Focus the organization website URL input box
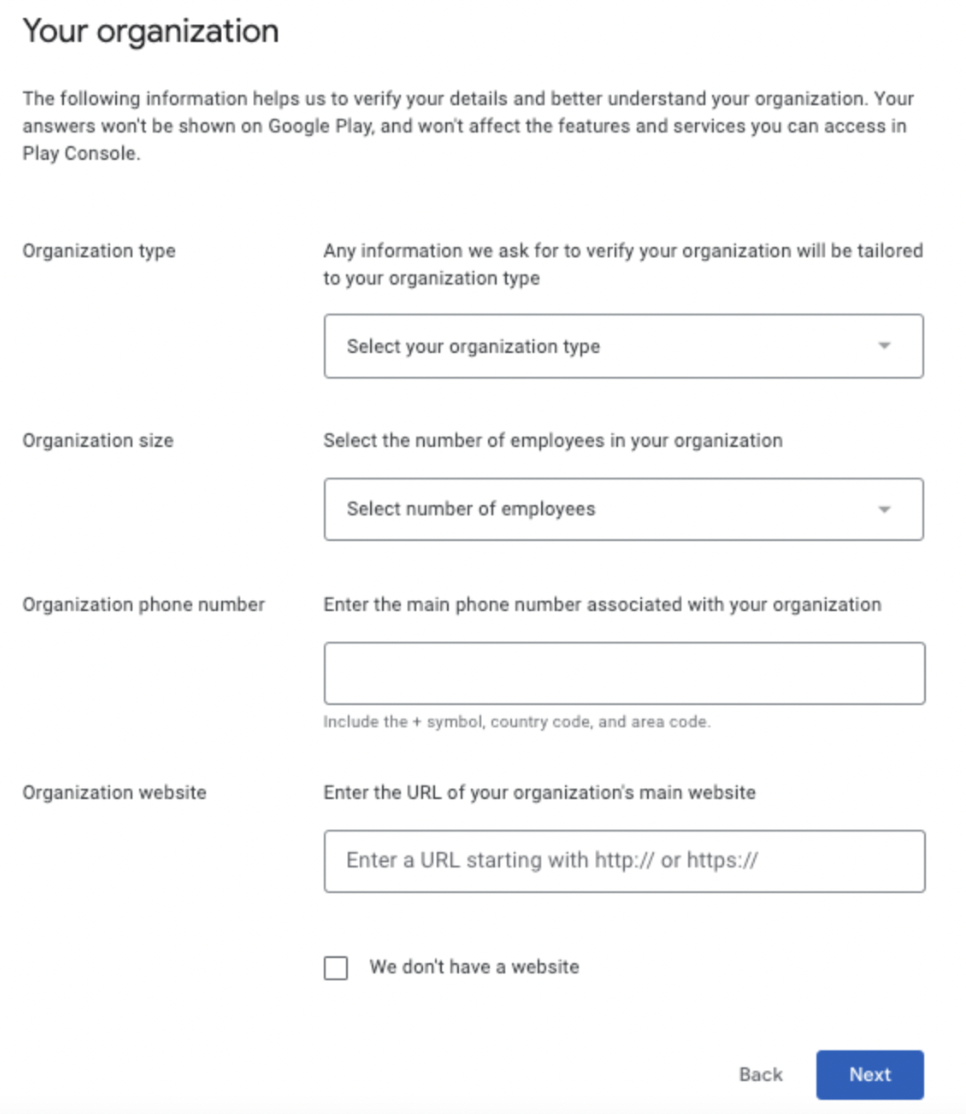The height and width of the screenshot is (1114, 966). 624,861
